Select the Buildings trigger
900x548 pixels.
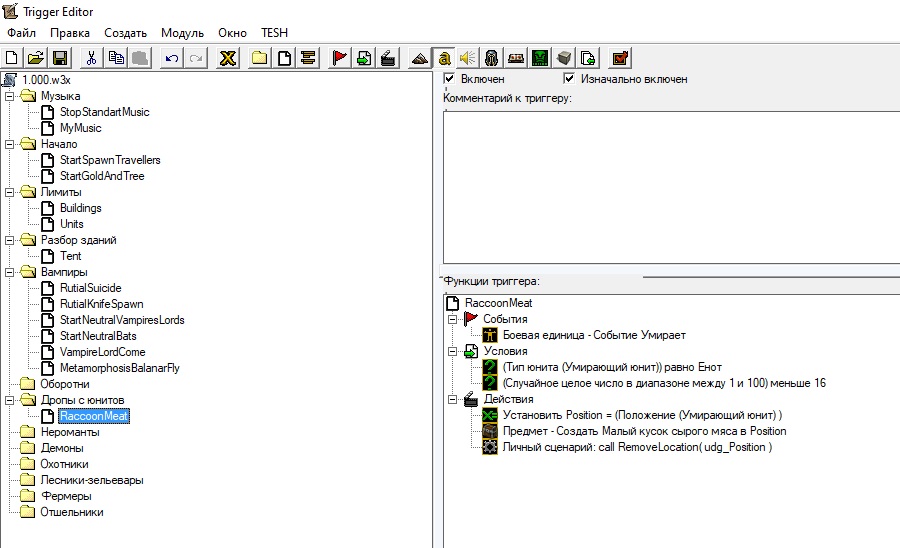[80, 208]
